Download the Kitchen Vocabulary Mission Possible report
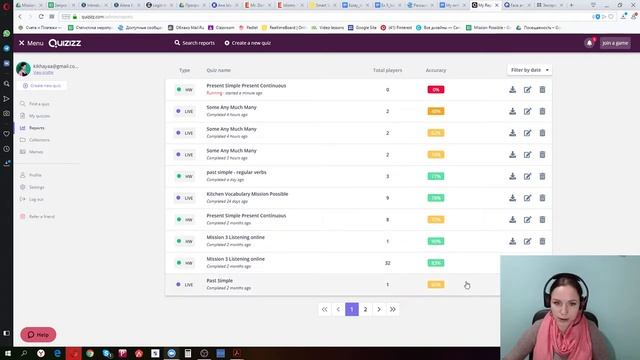 pyautogui.click(x=512, y=198)
